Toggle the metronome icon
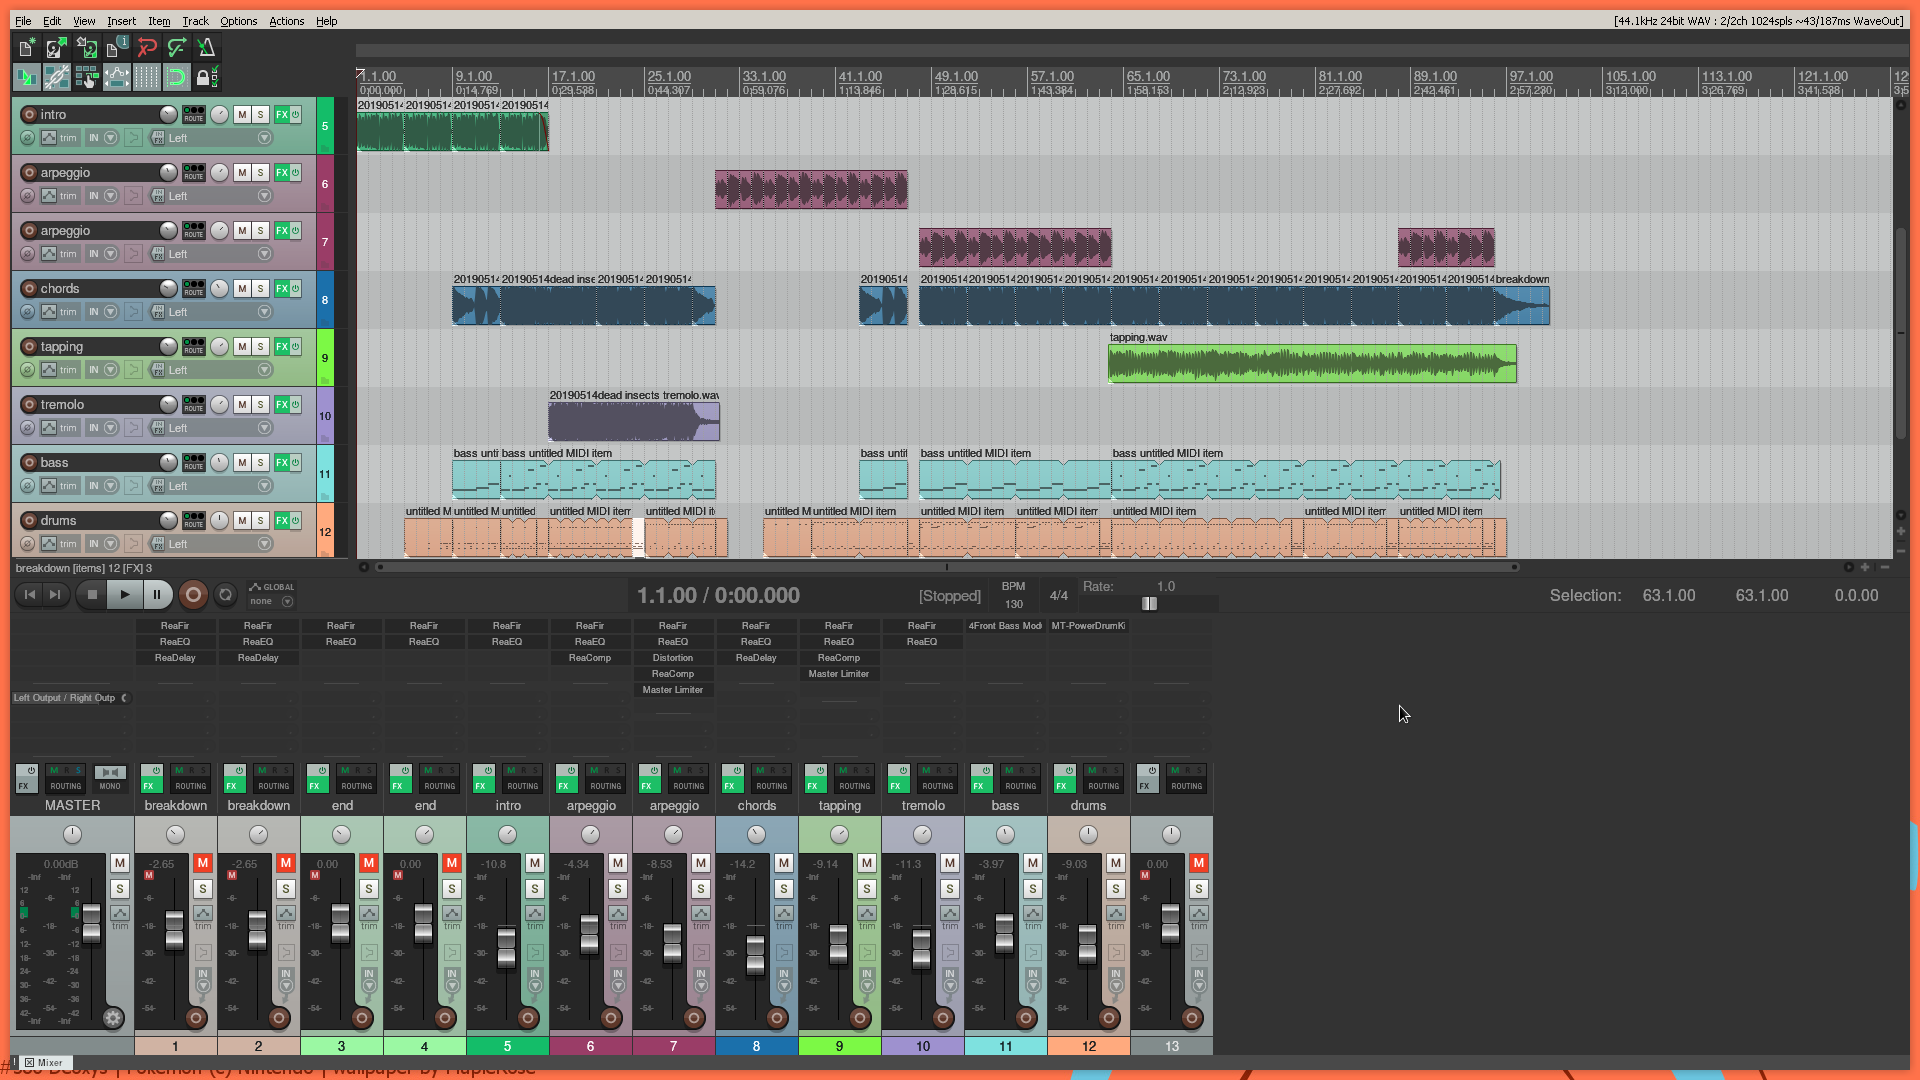The image size is (1920, 1080). pos(206,47)
